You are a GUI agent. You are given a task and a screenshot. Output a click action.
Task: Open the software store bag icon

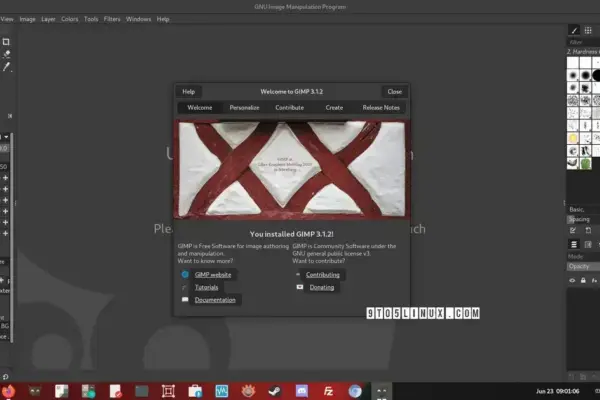coord(195,391)
